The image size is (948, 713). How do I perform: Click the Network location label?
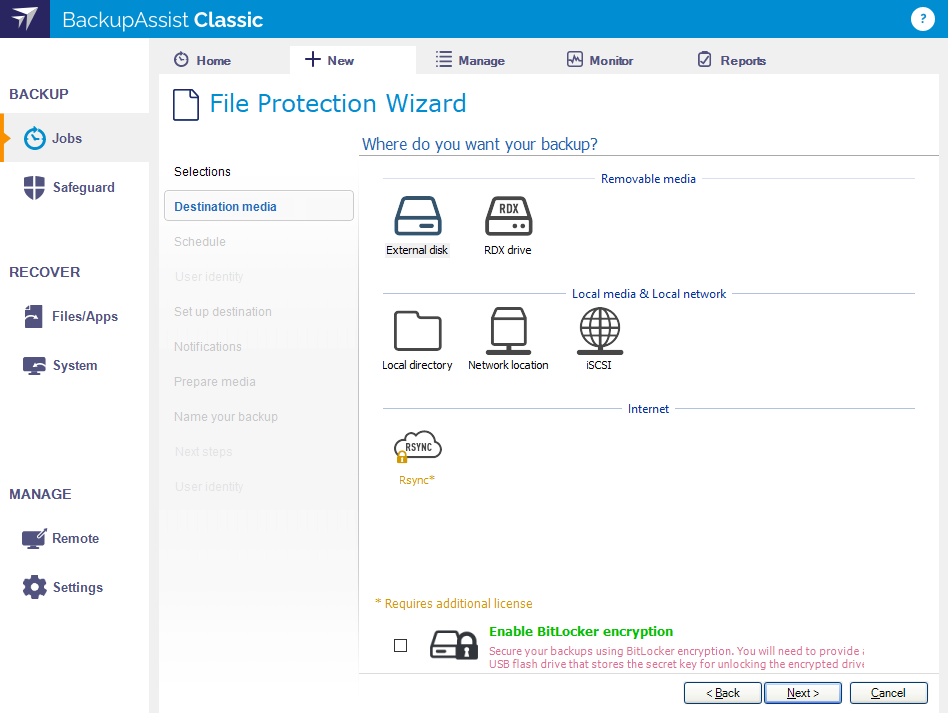coord(508,365)
